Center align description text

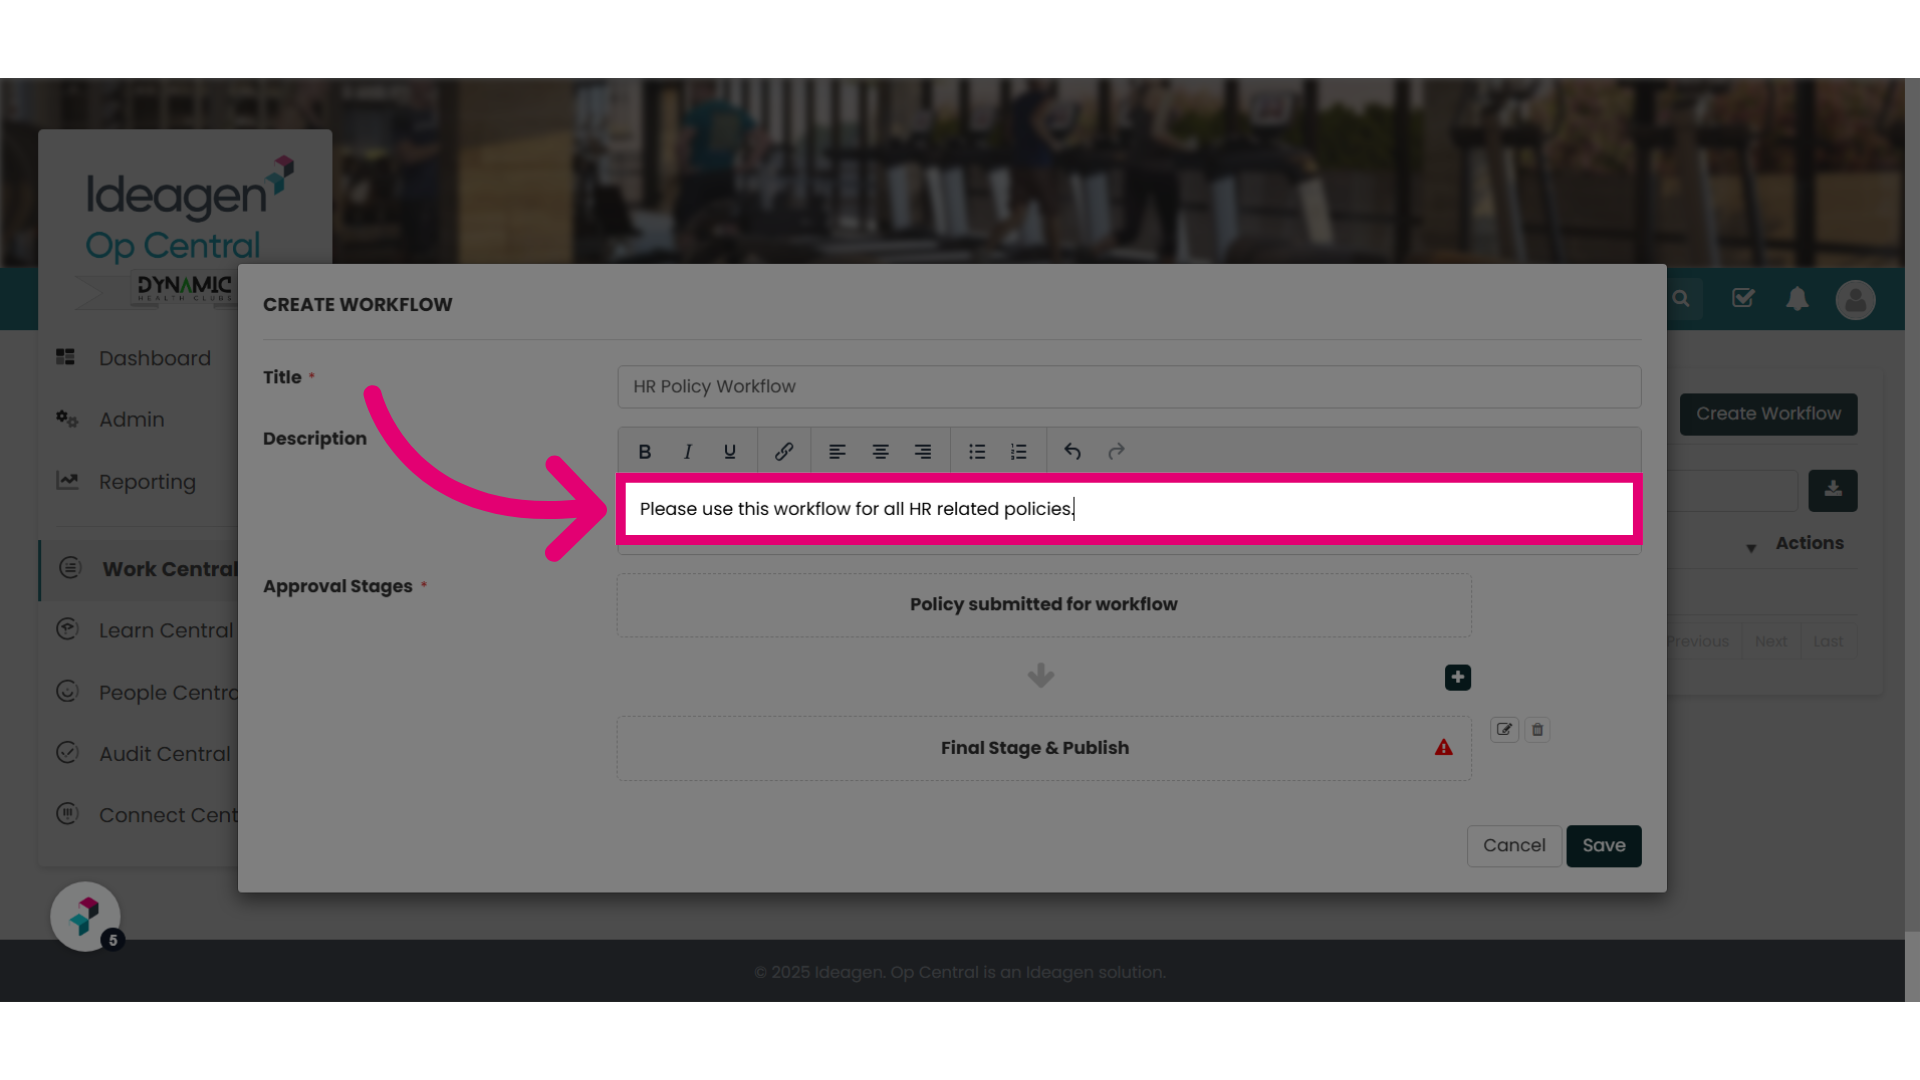click(x=880, y=452)
